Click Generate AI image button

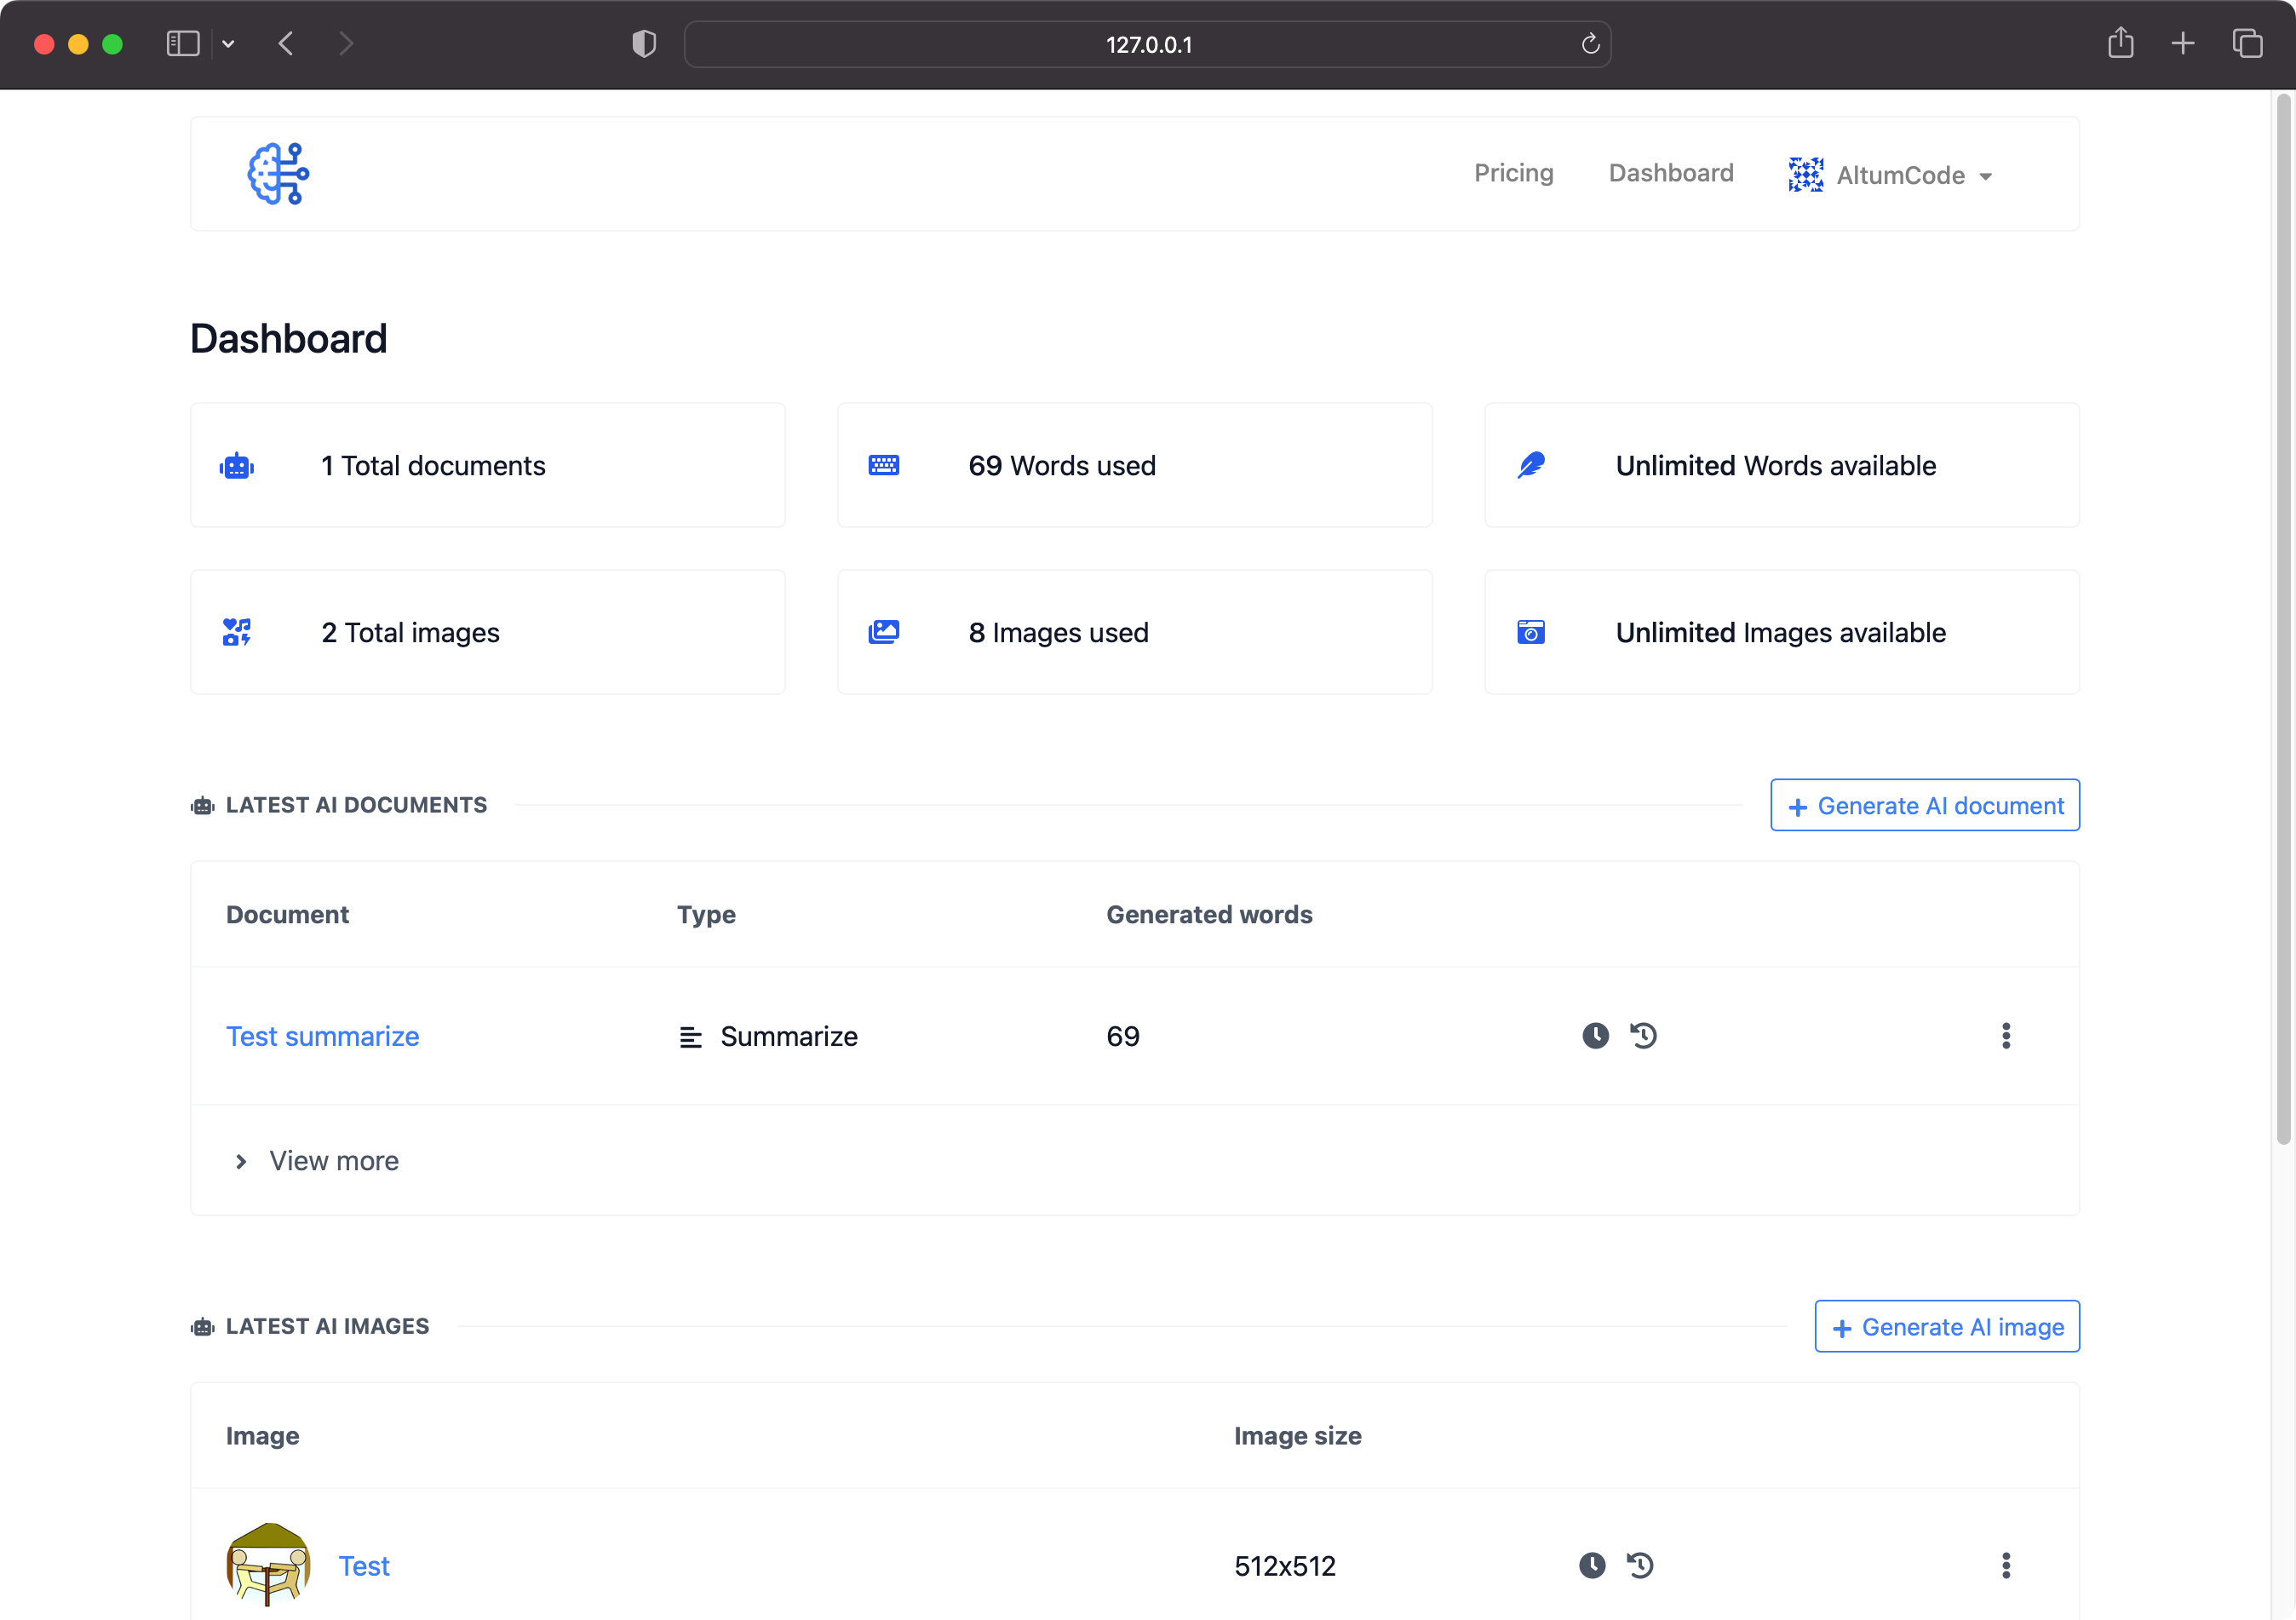[x=1946, y=1327]
